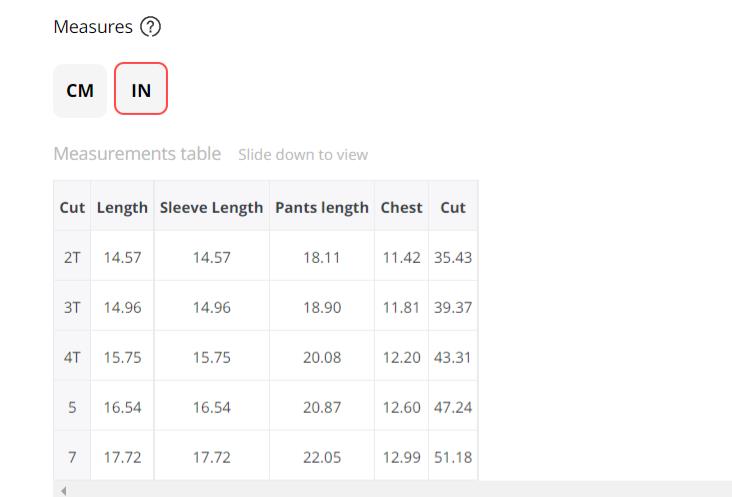The width and height of the screenshot is (732, 497).
Task: Click the Measurements table heading
Action: (137, 154)
